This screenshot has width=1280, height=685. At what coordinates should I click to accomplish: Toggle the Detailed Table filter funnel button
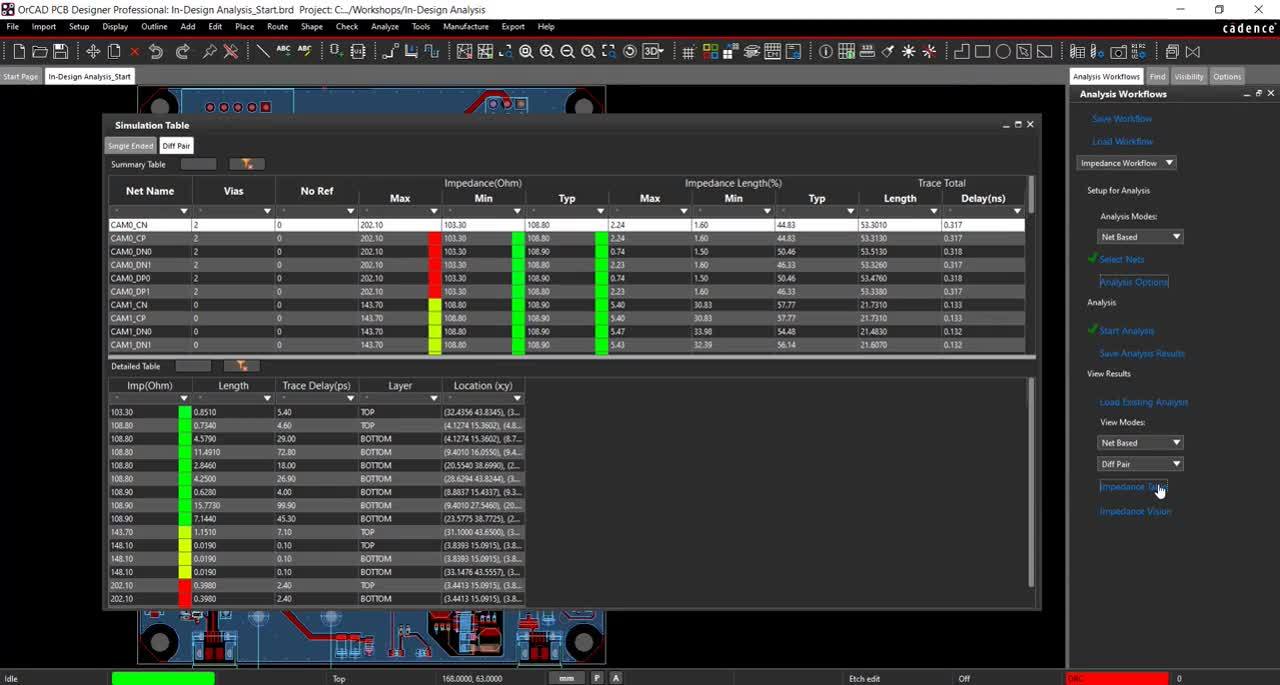[241, 366]
